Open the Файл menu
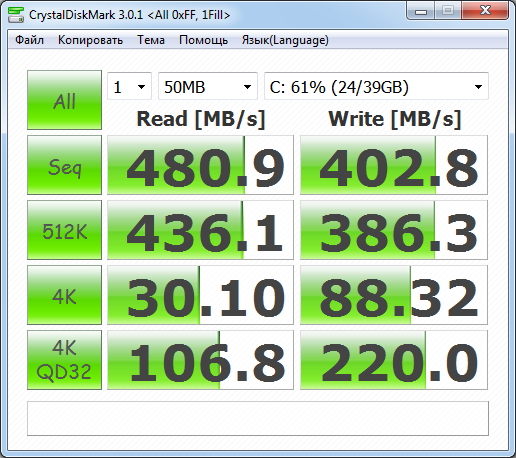516x458 pixels. (x=29, y=40)
